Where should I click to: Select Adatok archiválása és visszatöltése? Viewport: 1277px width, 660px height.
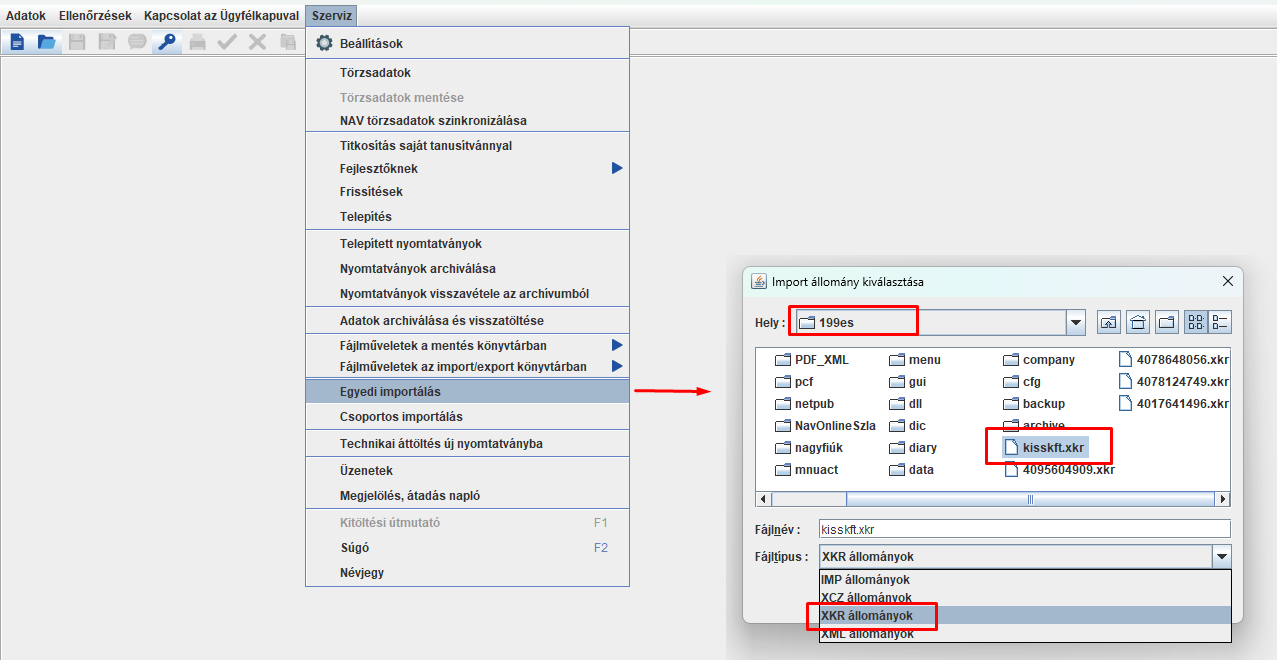[x=467, y=321]
